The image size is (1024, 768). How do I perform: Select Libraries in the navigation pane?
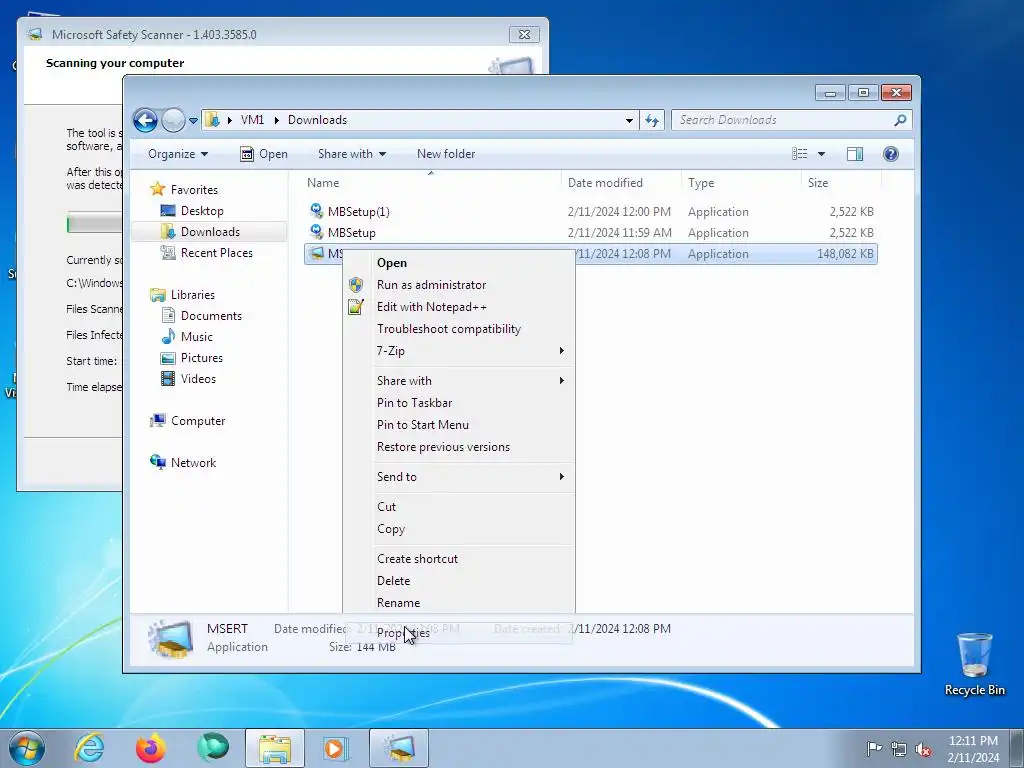pyautogui.click(x=193, y=295)
